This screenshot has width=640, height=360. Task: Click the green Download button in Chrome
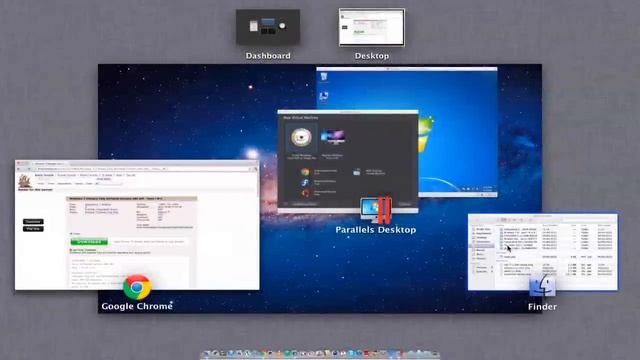89,242
